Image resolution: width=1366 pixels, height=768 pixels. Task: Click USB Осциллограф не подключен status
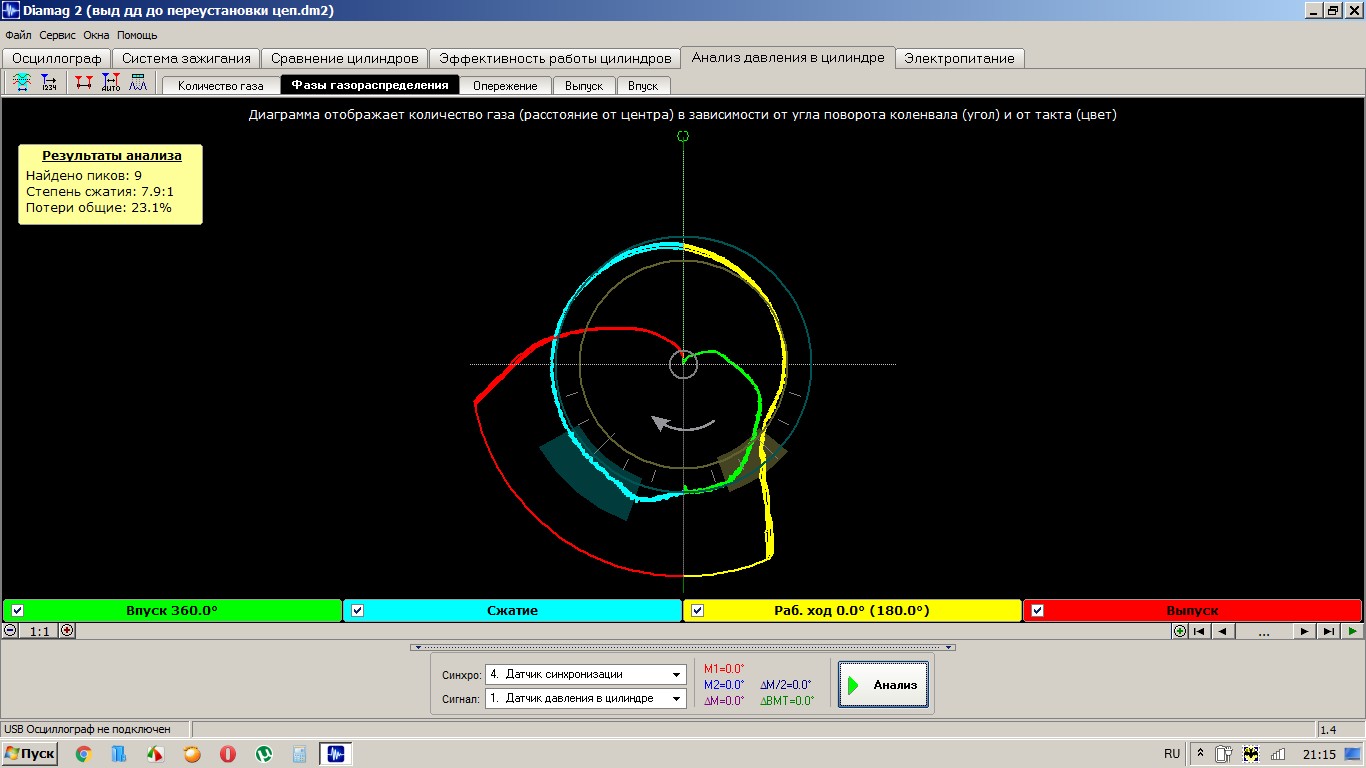pyautogui.click(x=88, y=729)
